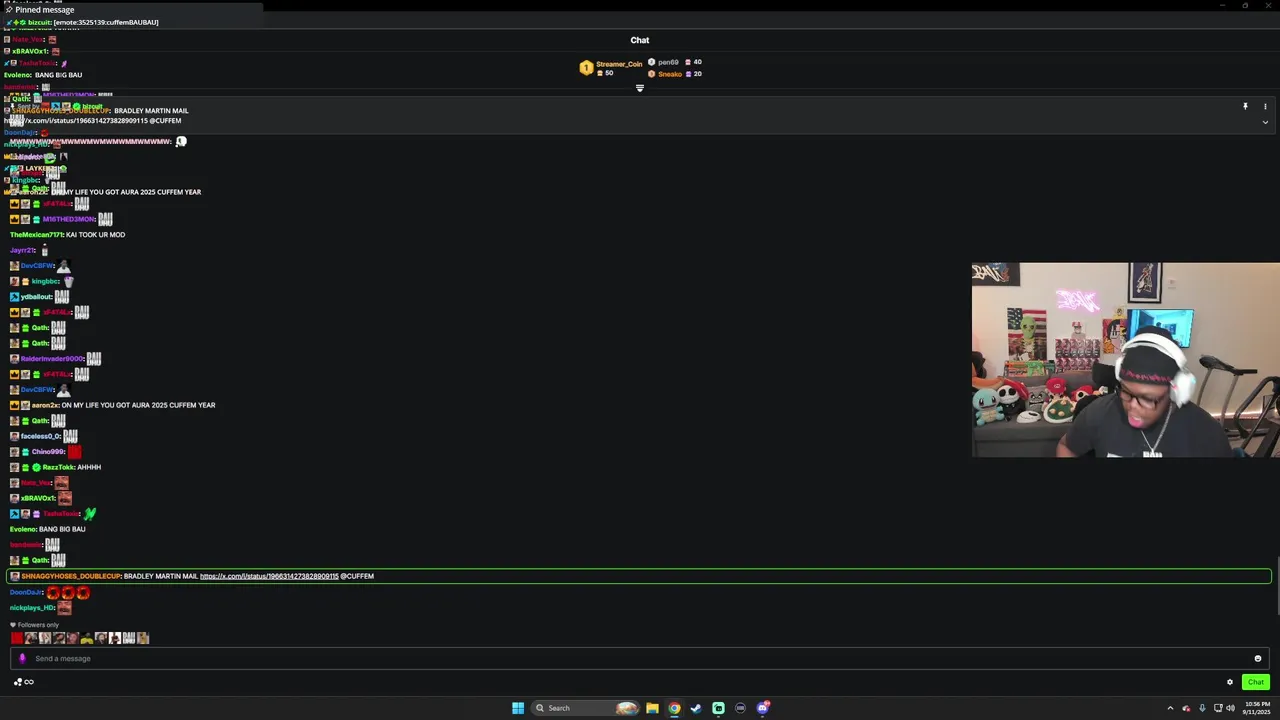
Task: Open Kick app icon in taskbar
Action: point(718,708)
